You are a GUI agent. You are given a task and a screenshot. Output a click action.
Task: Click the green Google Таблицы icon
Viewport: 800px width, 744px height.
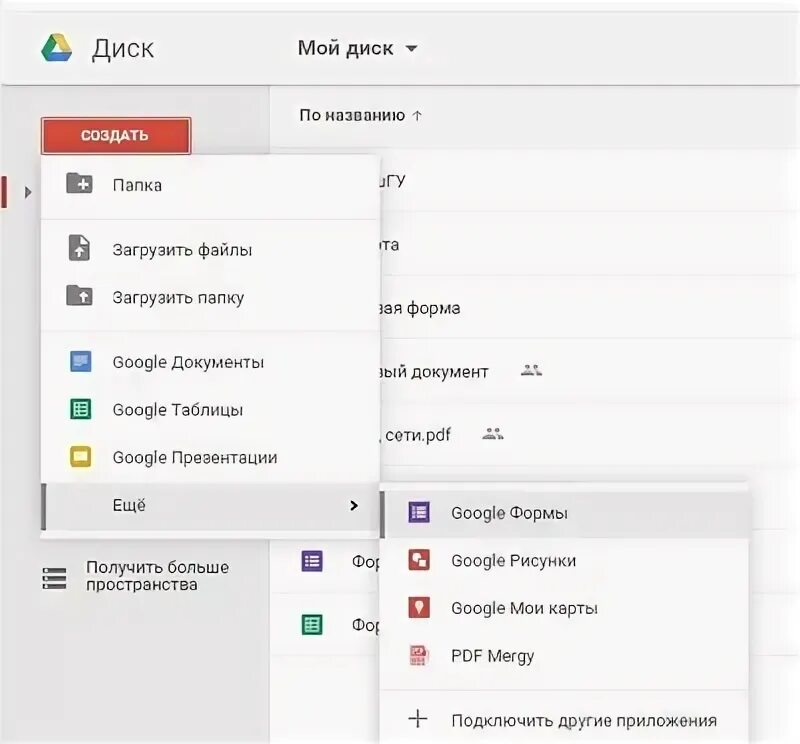81,409
